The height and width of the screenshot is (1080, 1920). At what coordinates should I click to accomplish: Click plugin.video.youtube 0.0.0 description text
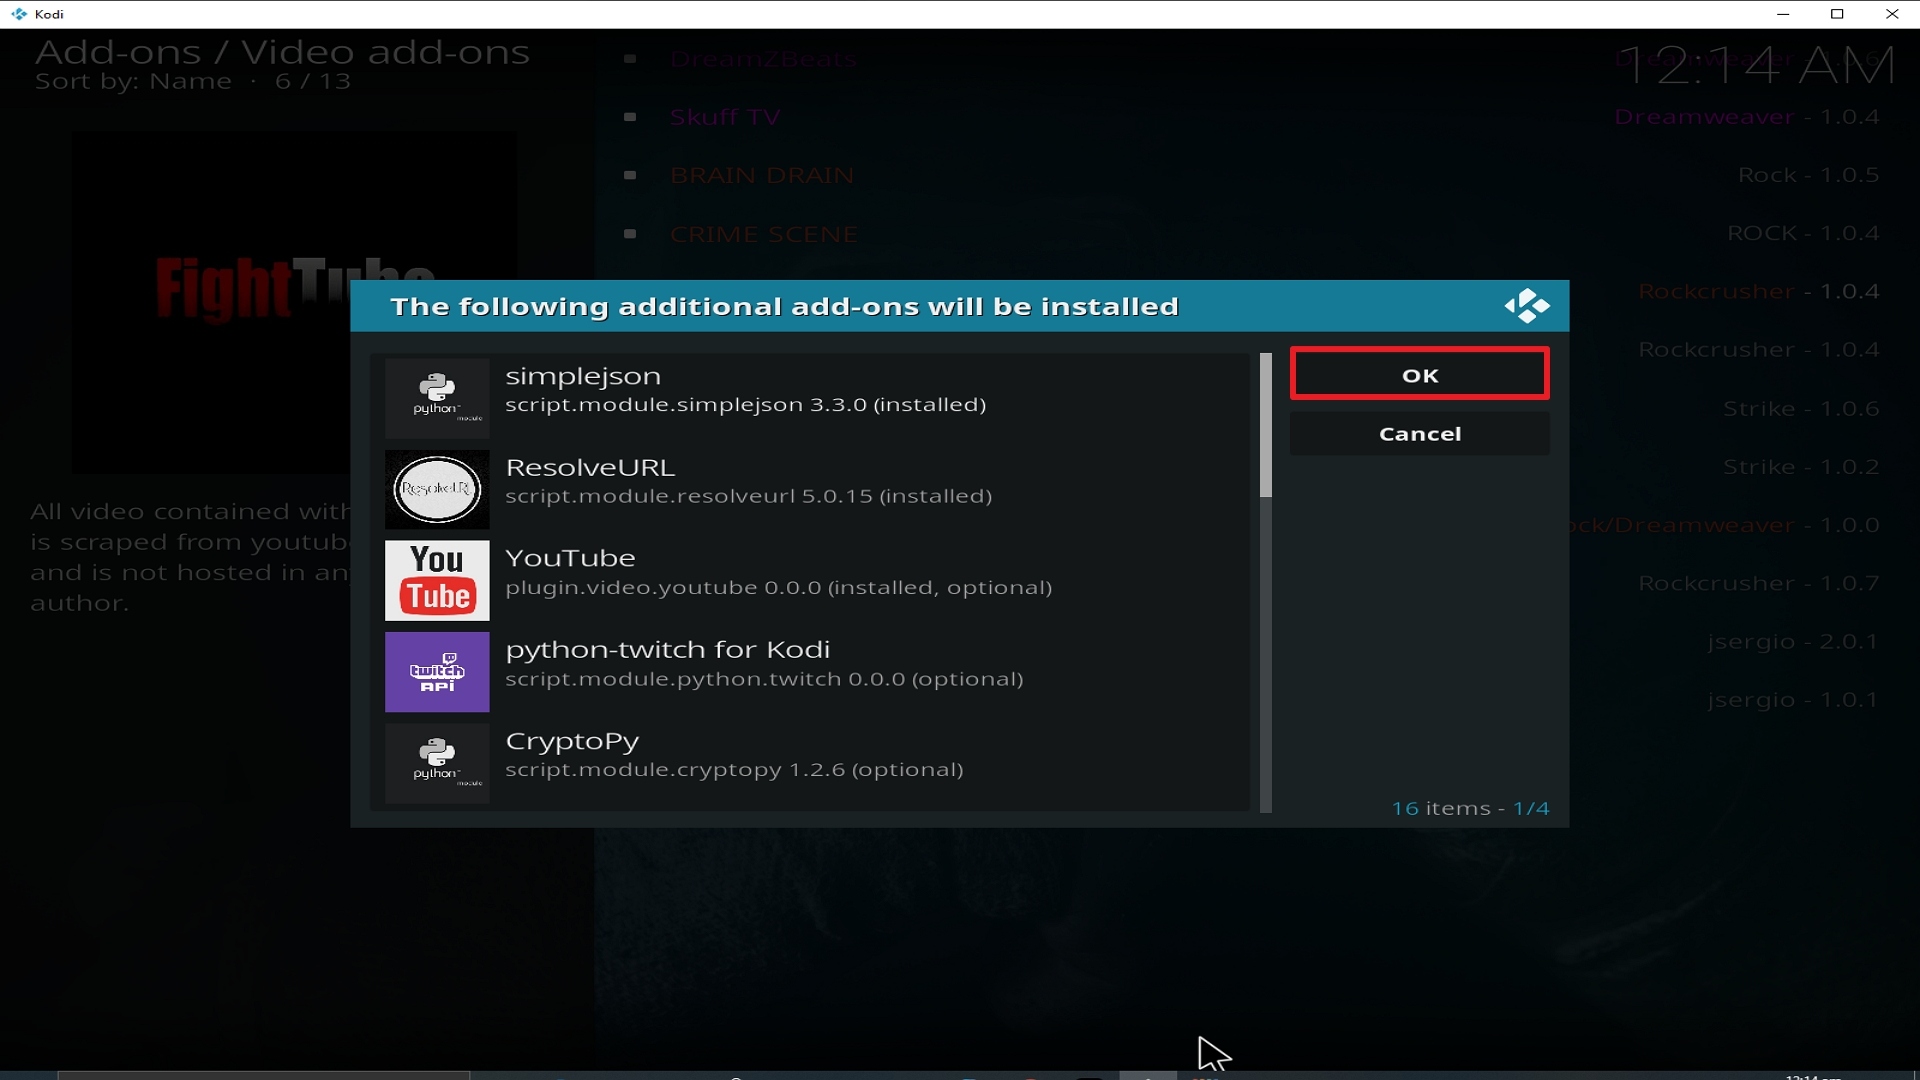pyautogui.click(x=779, y=588)
